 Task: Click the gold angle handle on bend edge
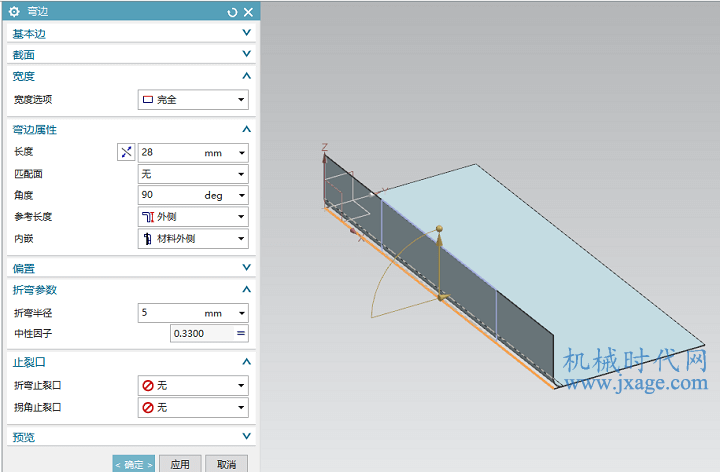click(442, 298)
